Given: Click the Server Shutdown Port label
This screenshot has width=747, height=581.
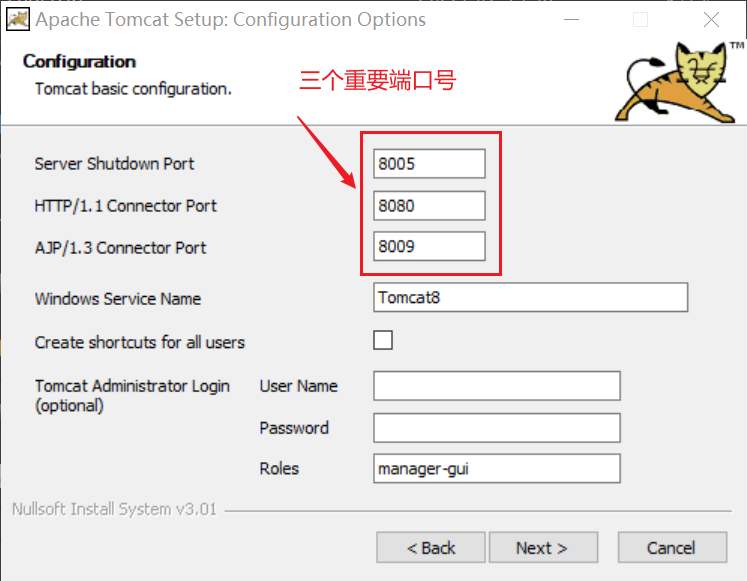Looking at the screenshot, I should click(x=114, y=164).
